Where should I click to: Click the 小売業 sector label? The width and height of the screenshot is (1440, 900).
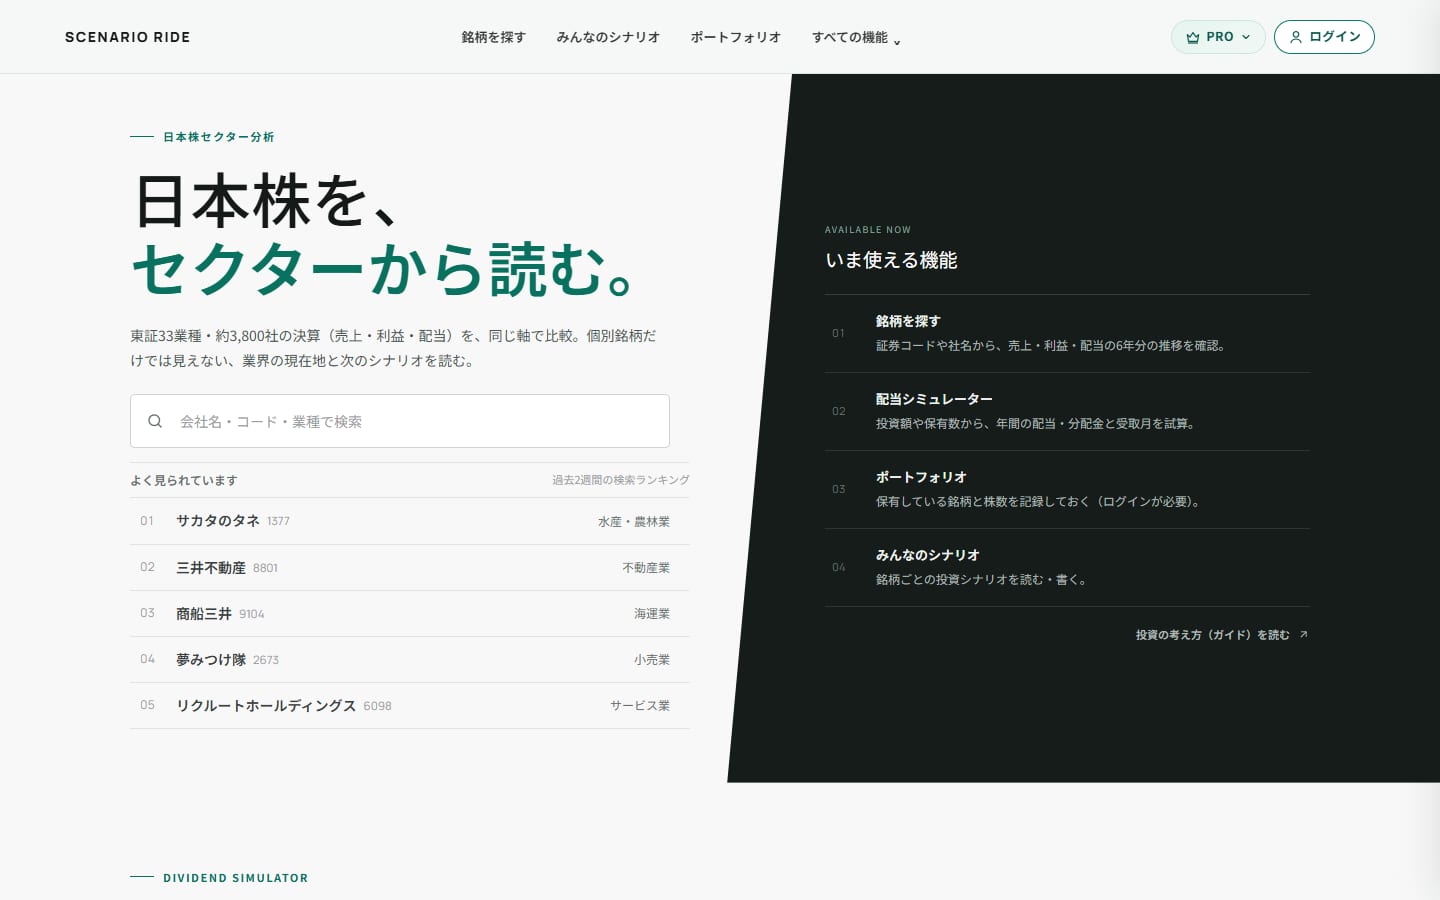coord(652,659)
